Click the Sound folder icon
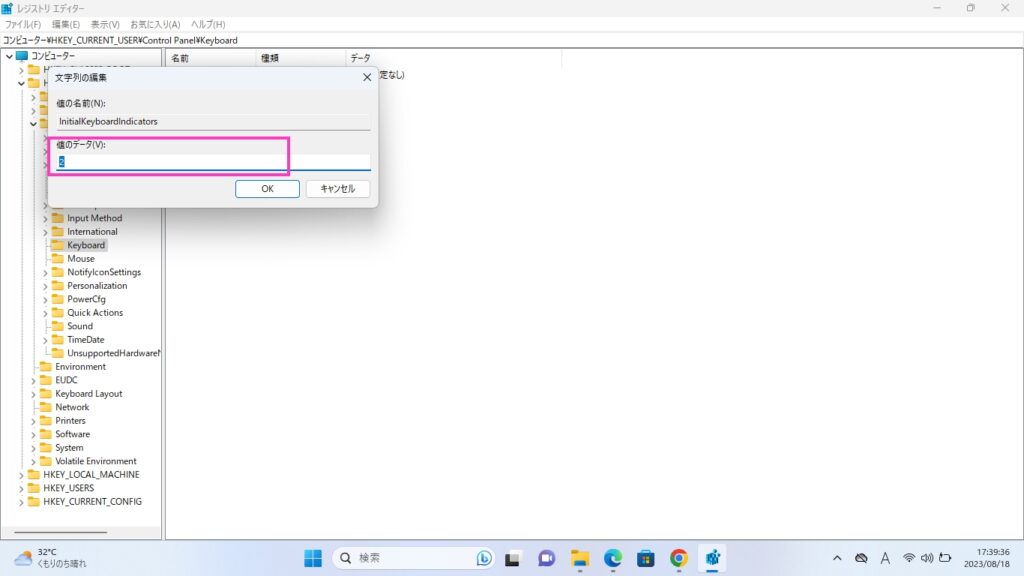Image resolution: width=1024 pixels, height=576 pixels. (58, 326)
